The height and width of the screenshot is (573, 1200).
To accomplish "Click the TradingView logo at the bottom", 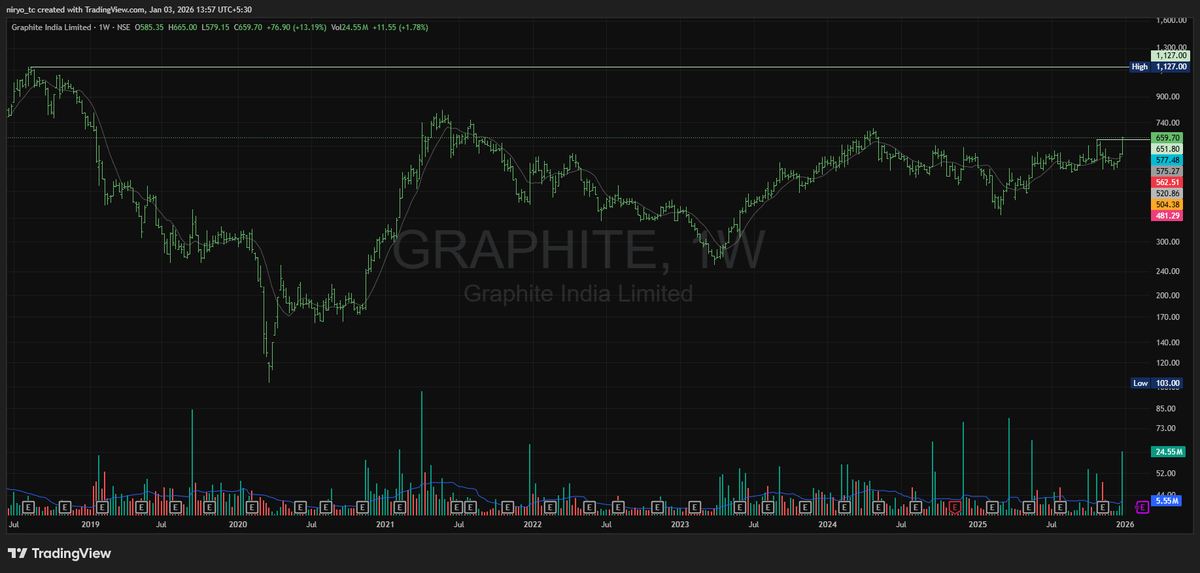I will [60, 553].
